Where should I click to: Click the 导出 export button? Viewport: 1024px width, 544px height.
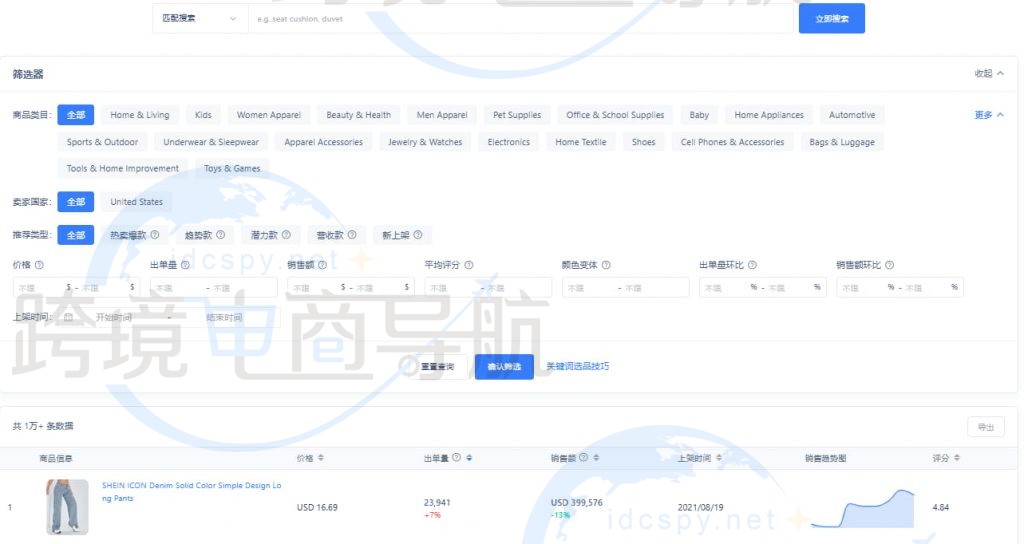(985, 427)
